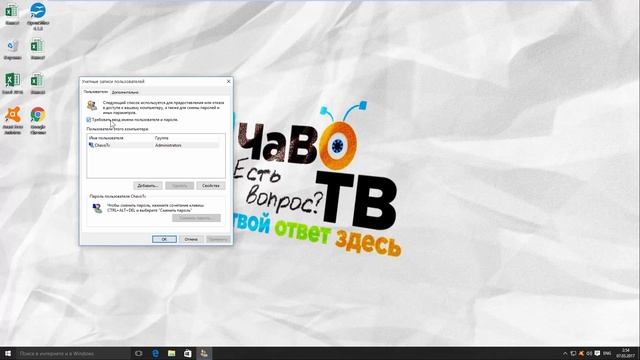Confirm the dialog with OK
The image size is (640, 360).
pos(164,239)
